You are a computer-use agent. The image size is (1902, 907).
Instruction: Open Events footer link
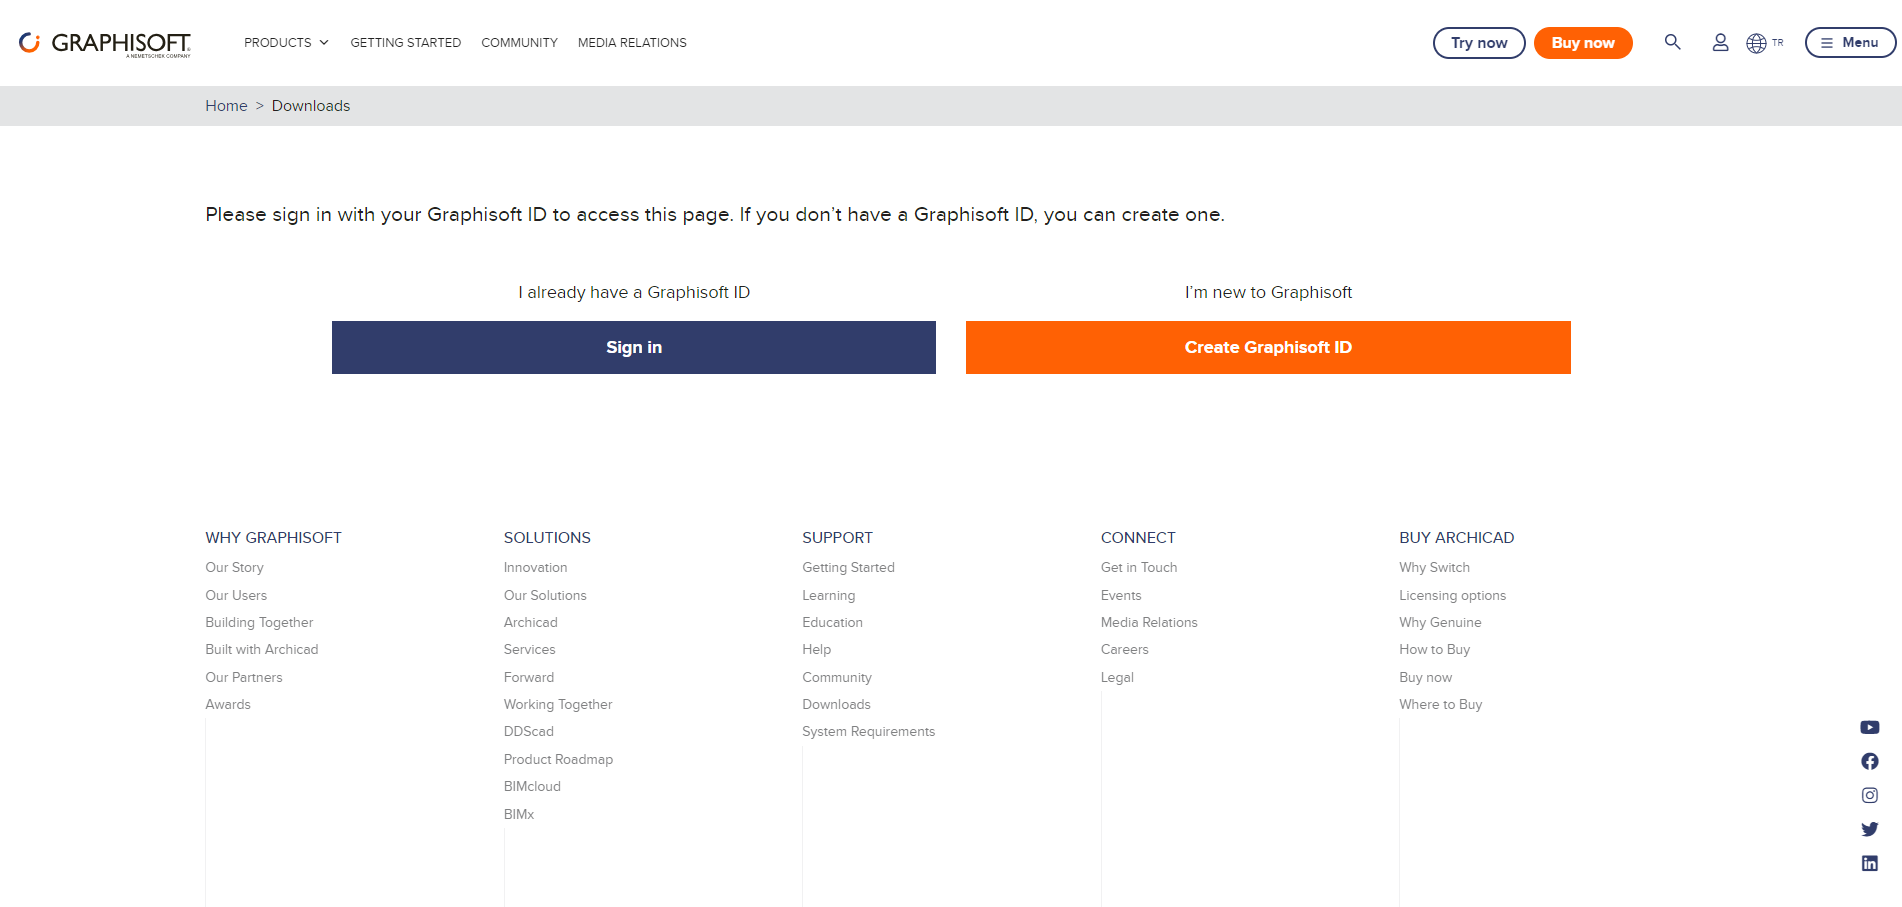point(1121,595)
